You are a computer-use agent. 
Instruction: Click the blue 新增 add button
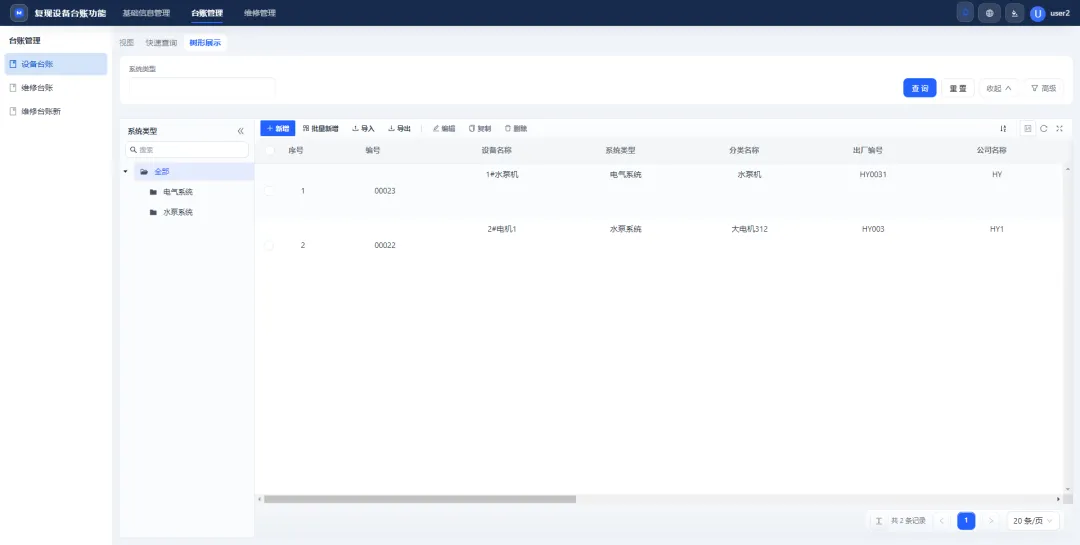pos(278,129)
